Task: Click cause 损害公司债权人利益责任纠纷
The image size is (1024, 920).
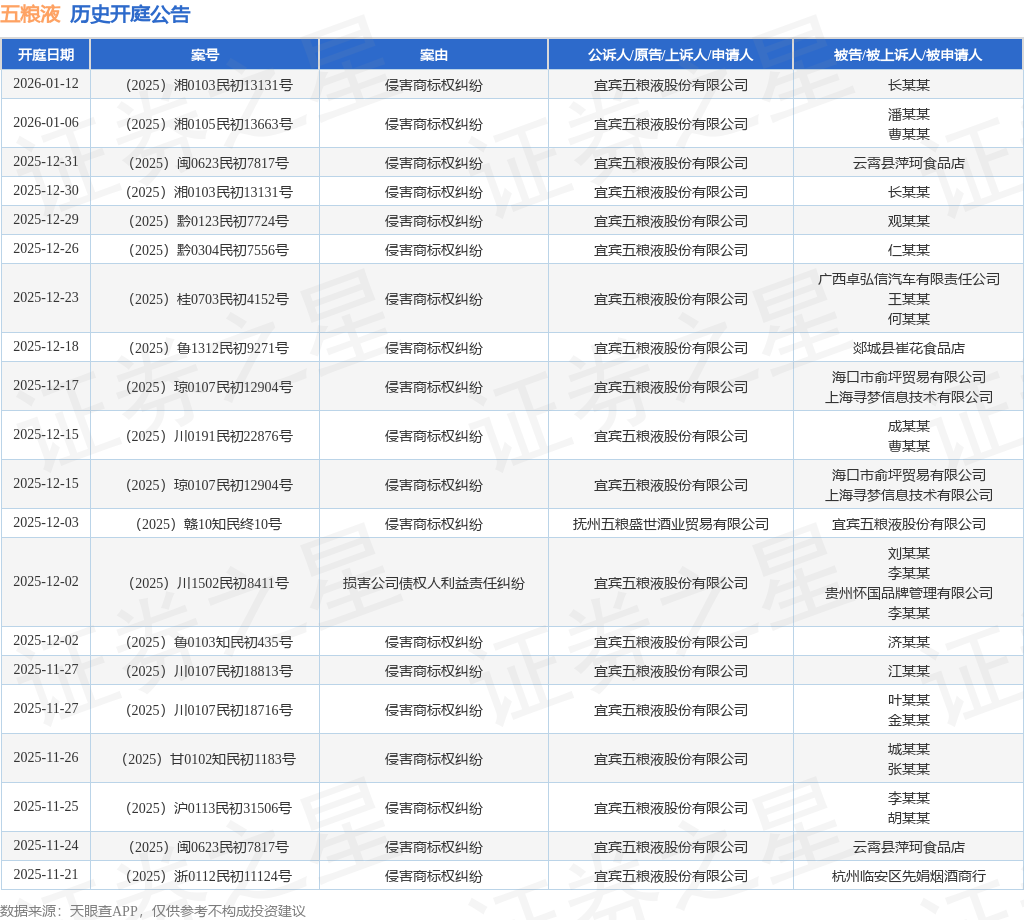Action: coord(434,583)
